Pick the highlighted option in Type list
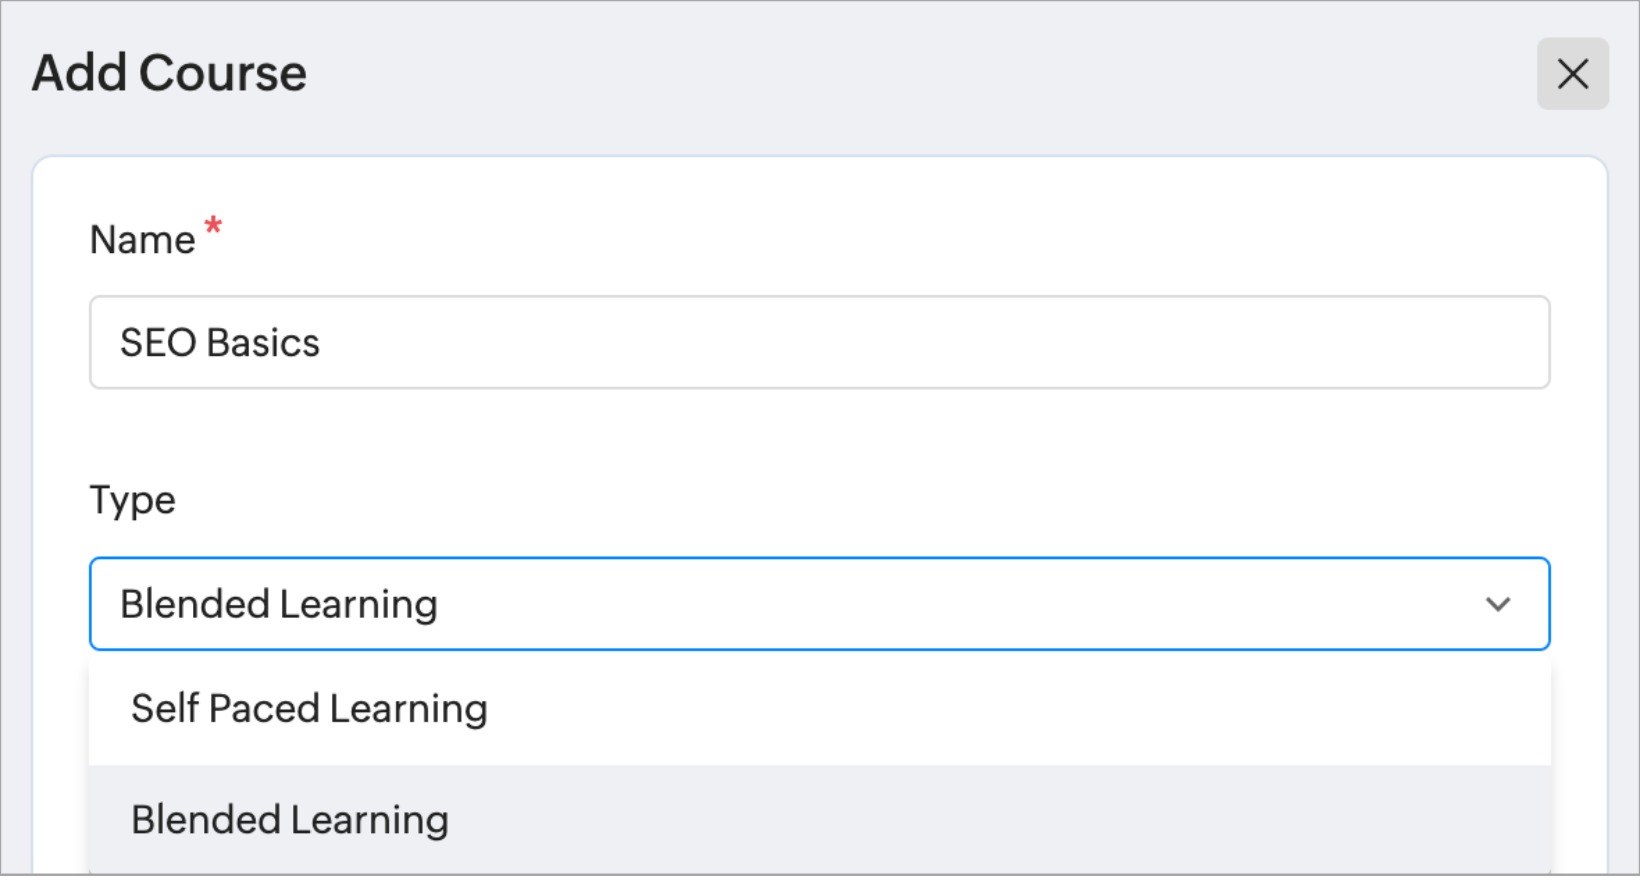Viewport: 1640px width, 882px height. 290,820
